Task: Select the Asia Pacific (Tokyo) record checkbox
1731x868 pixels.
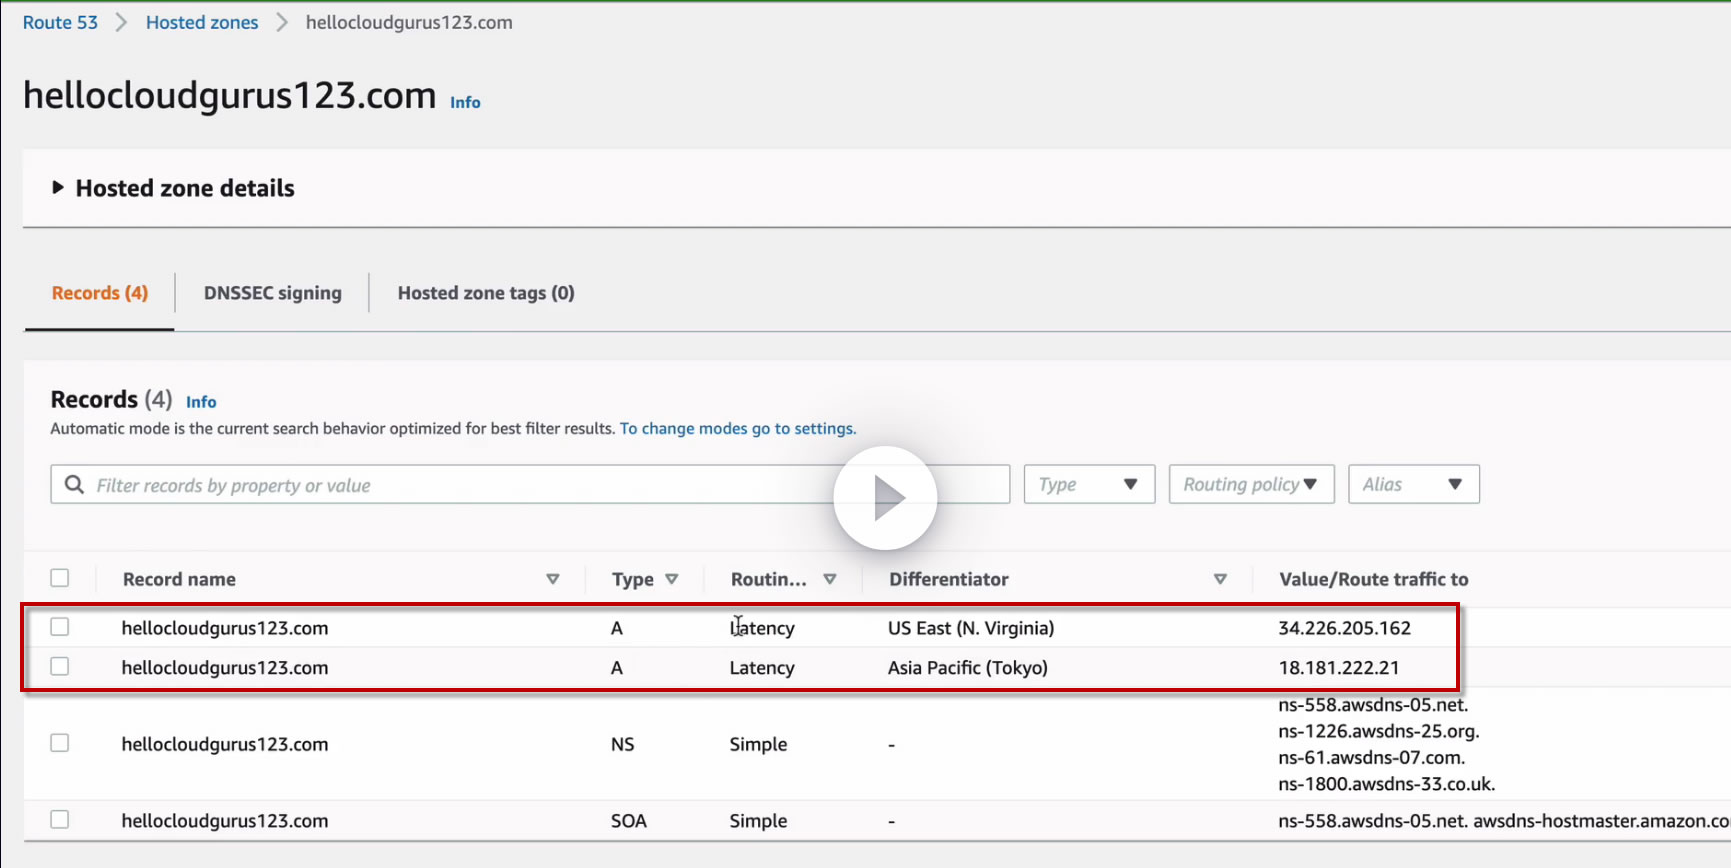Action: click(x=60, y=666)
